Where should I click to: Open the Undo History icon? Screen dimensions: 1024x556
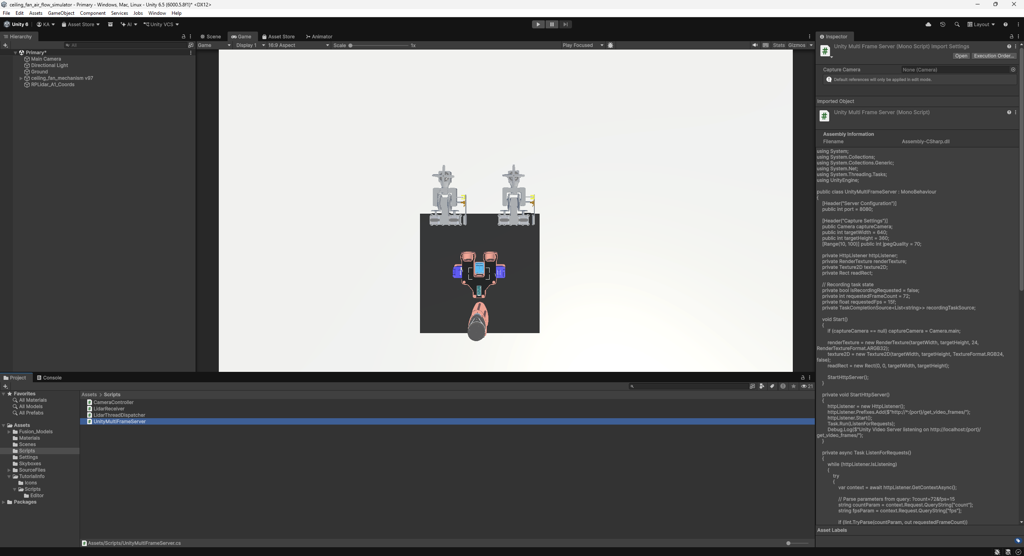pos(942,24)
